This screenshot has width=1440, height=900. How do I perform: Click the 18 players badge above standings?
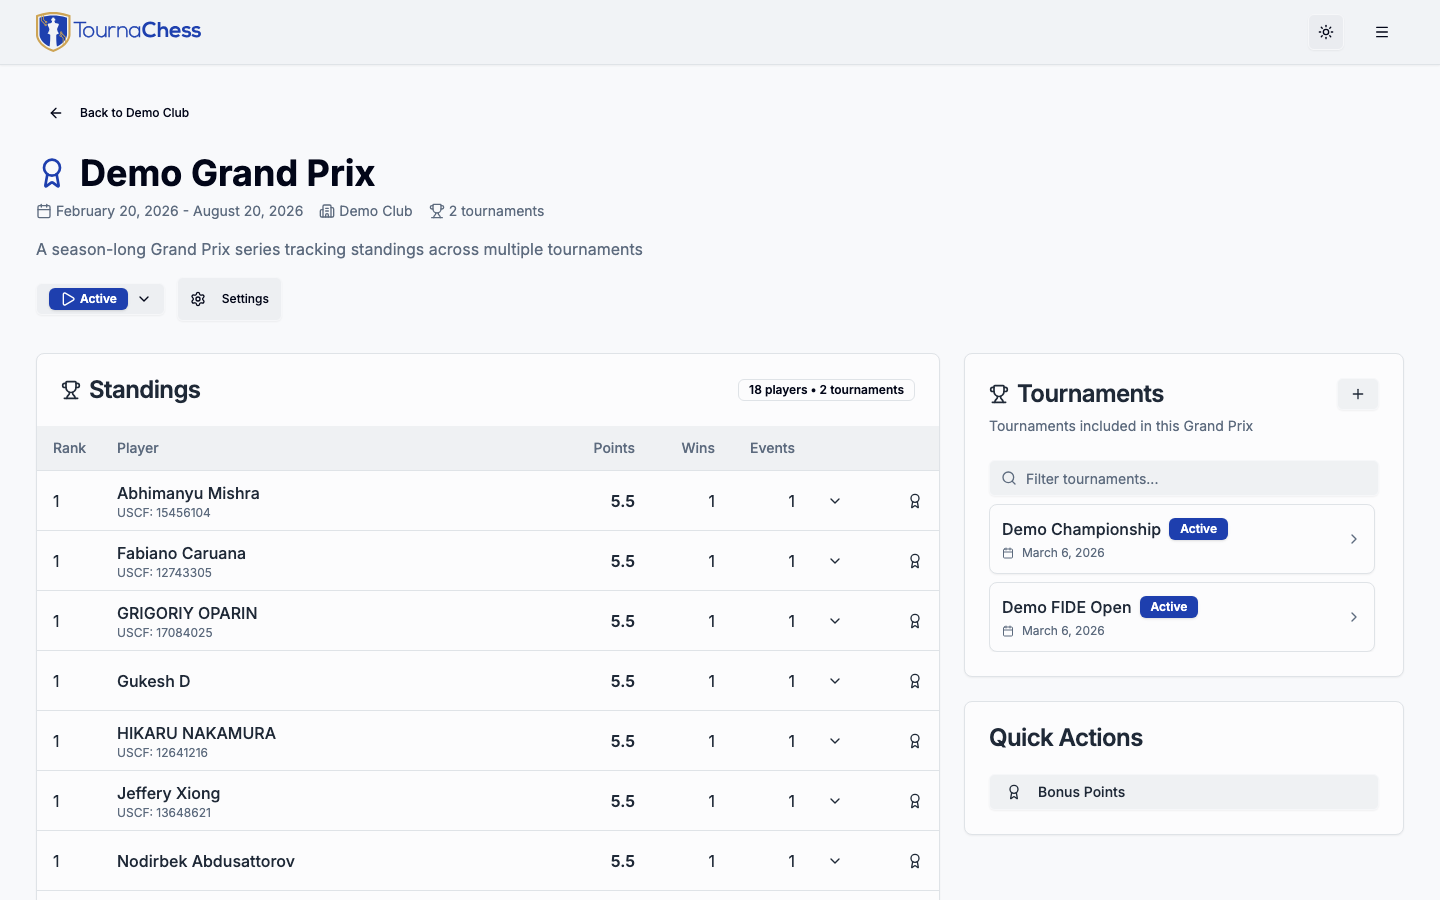pos(826,390)
